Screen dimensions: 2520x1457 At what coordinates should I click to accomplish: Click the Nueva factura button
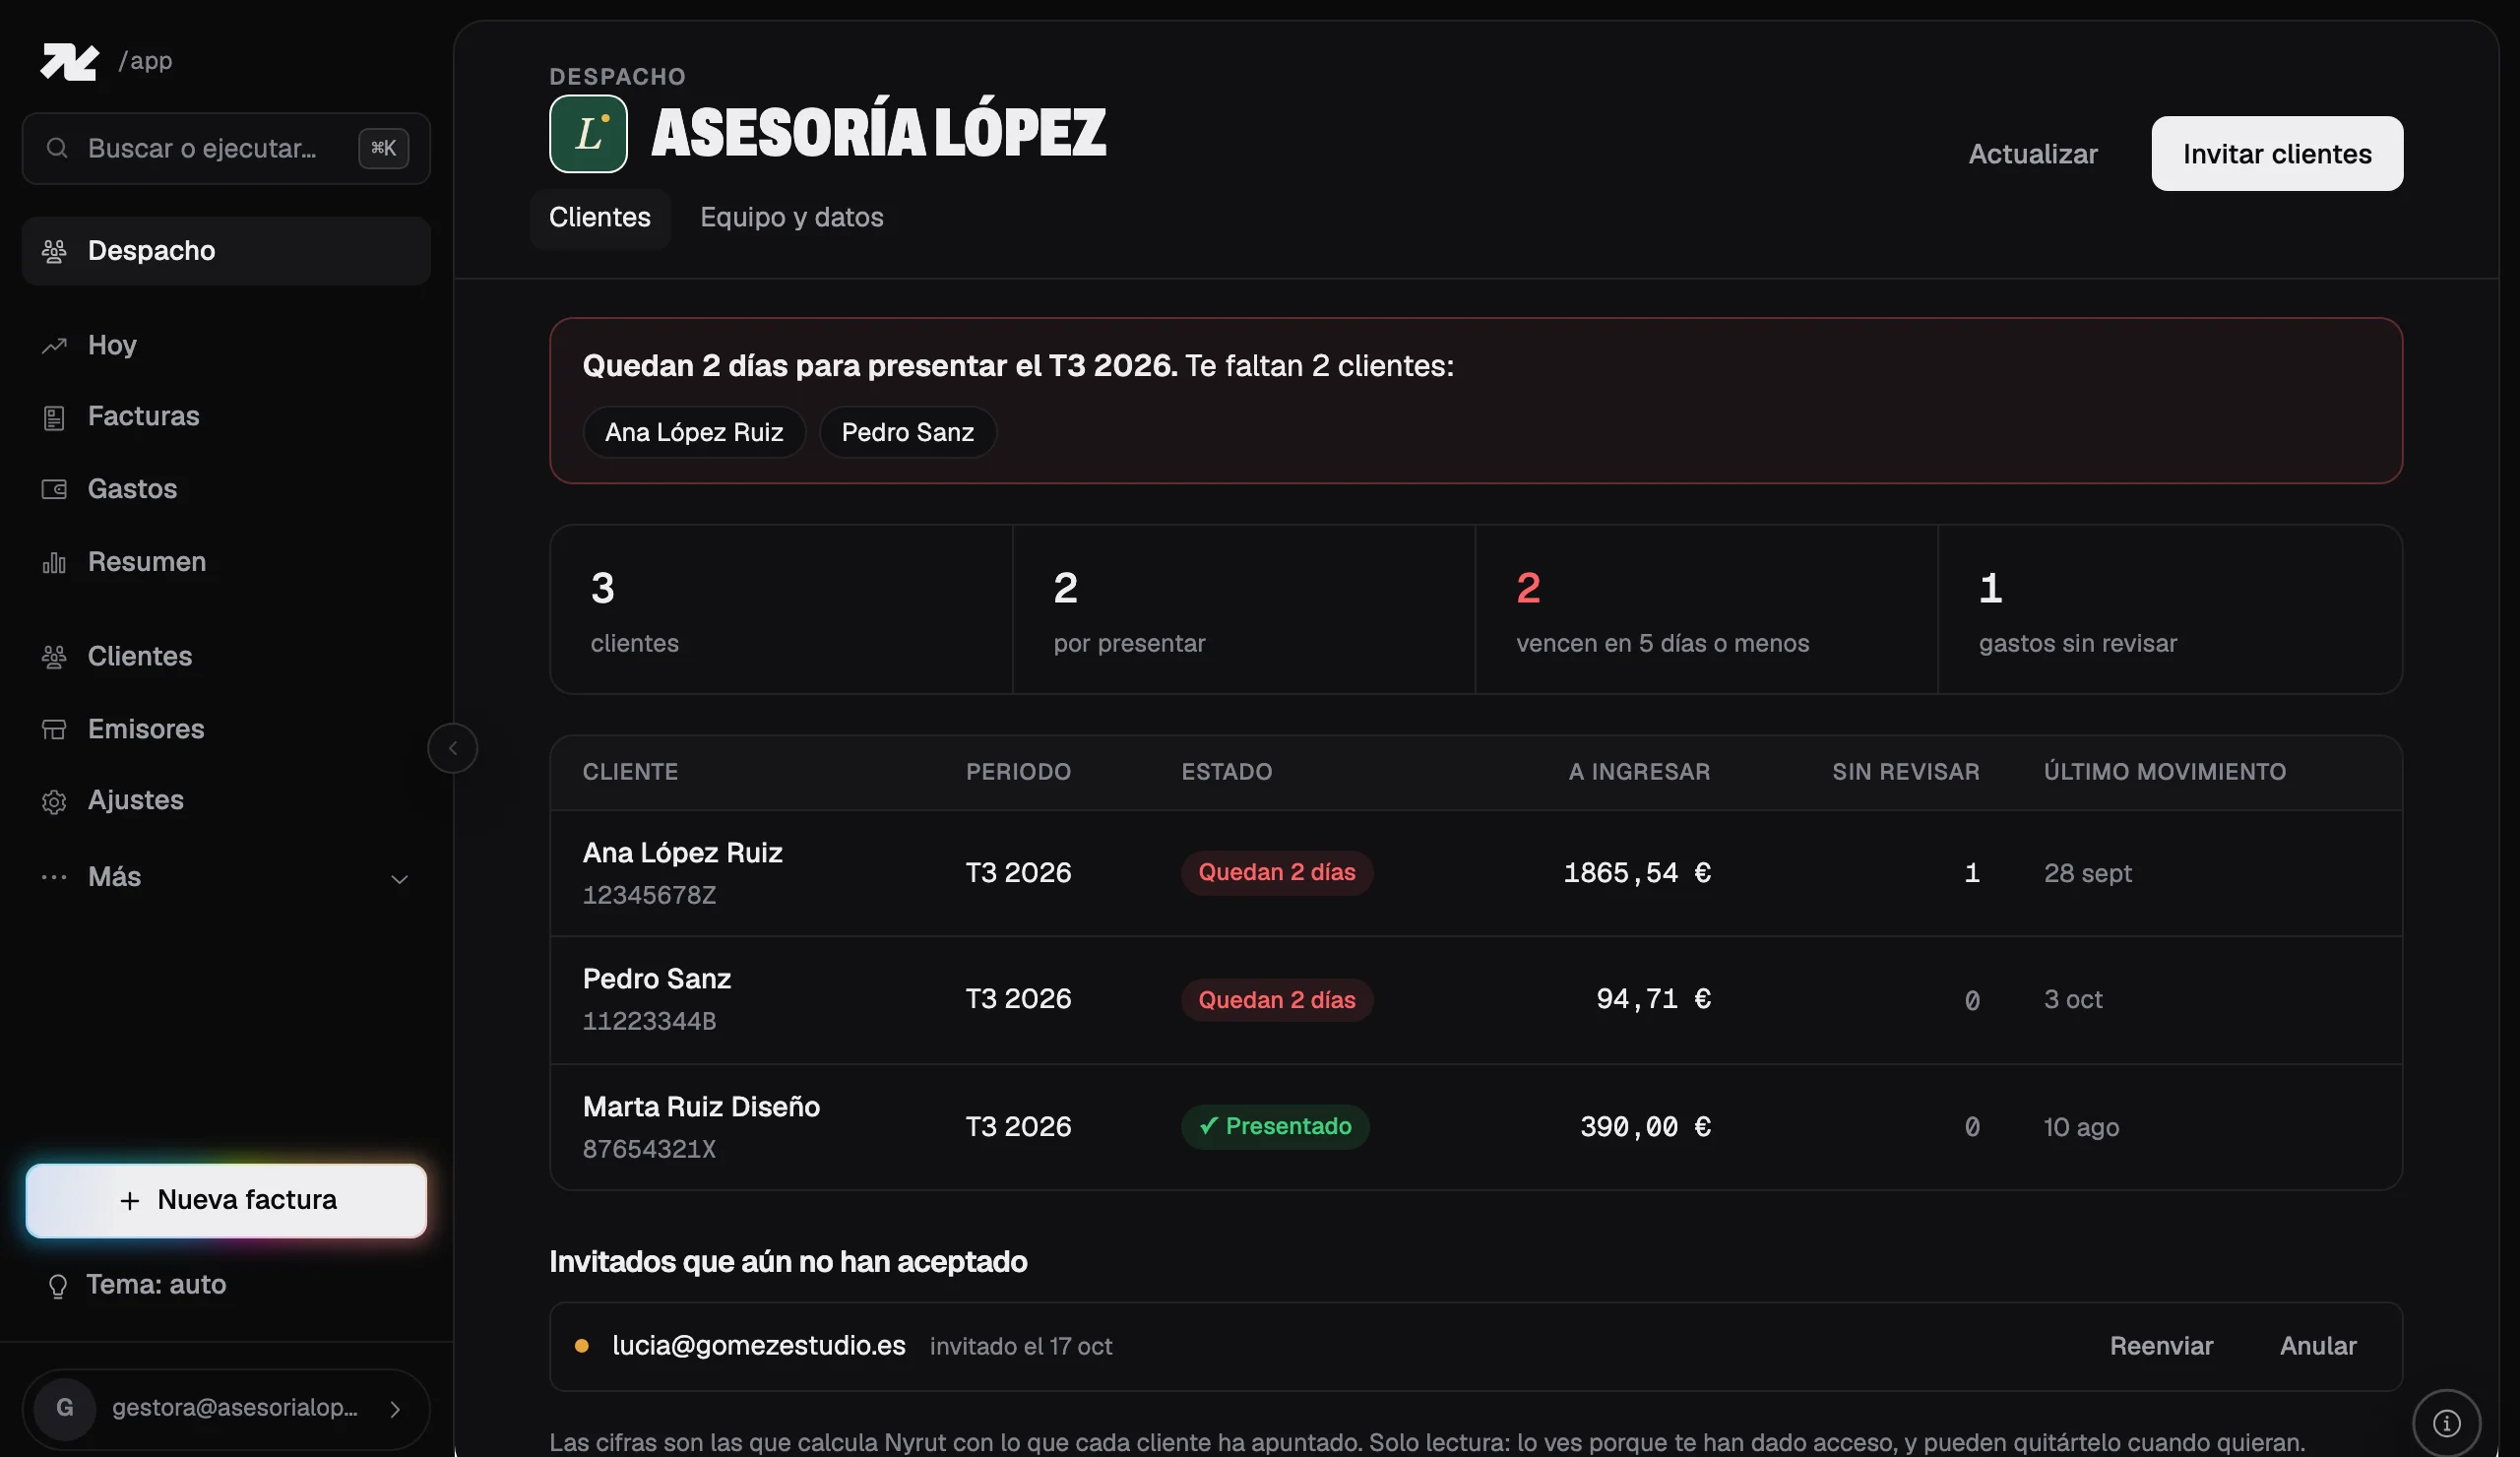[226, 1200]
